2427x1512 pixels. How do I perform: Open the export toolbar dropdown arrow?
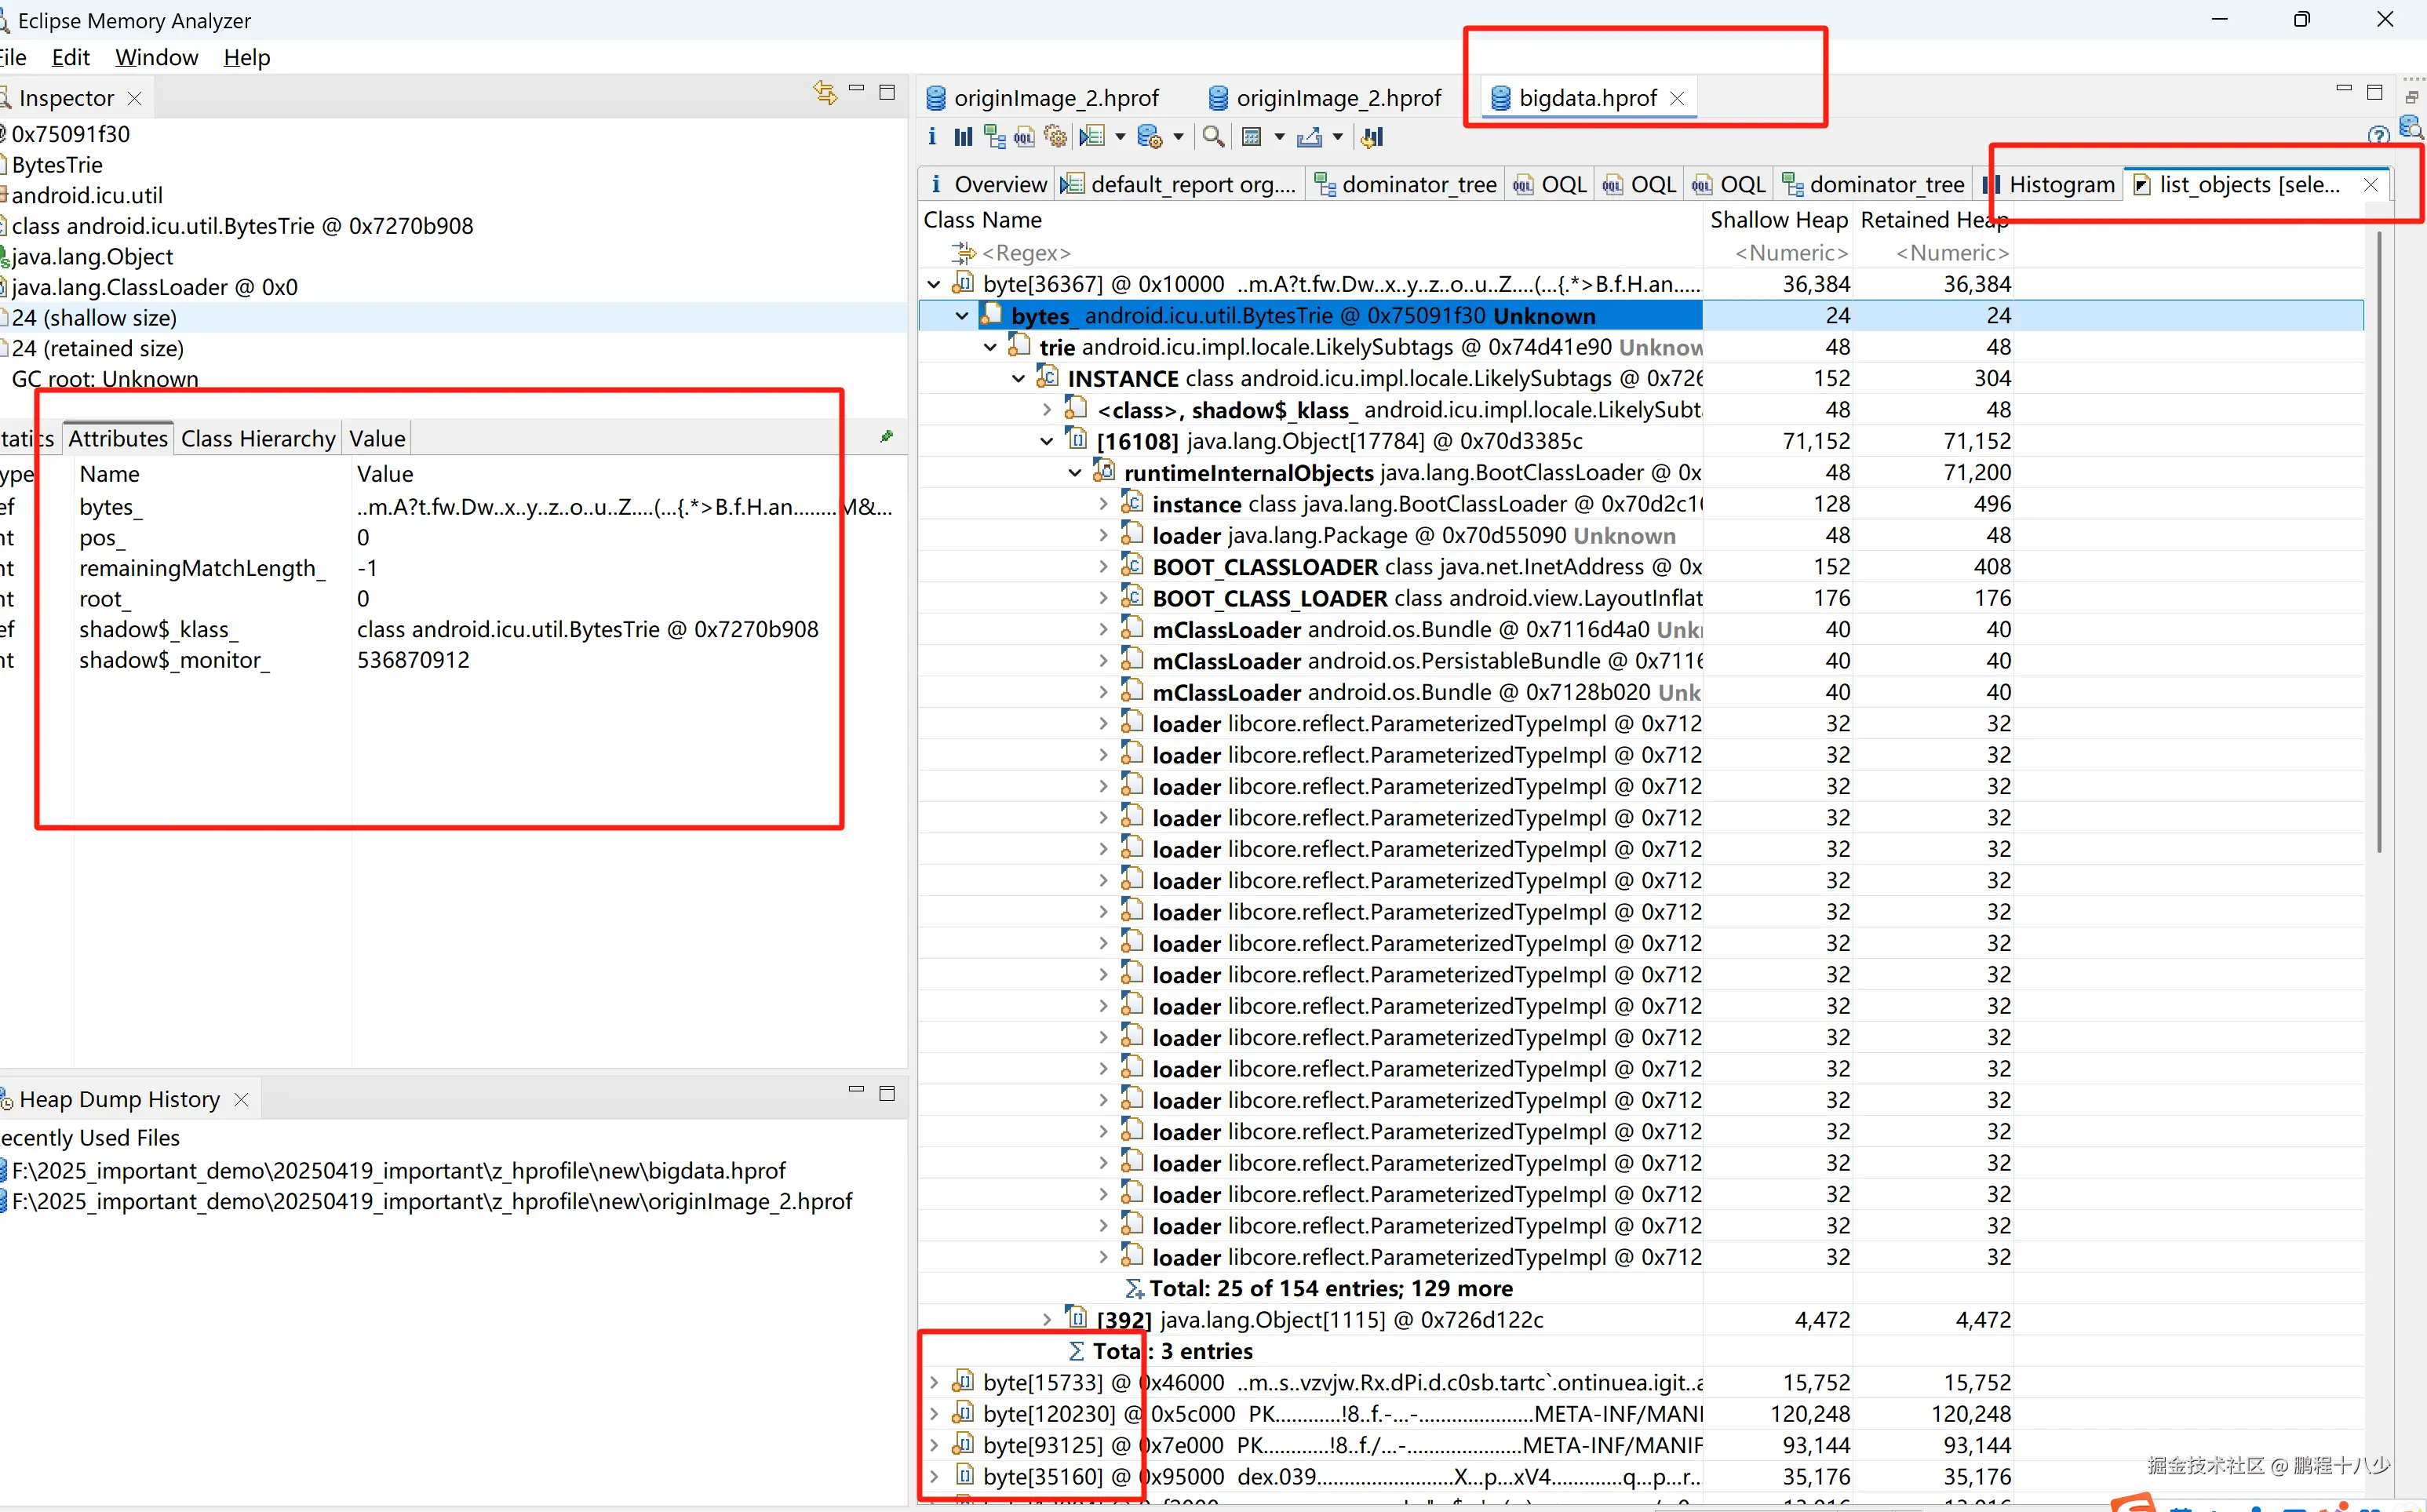(1337, 137)
